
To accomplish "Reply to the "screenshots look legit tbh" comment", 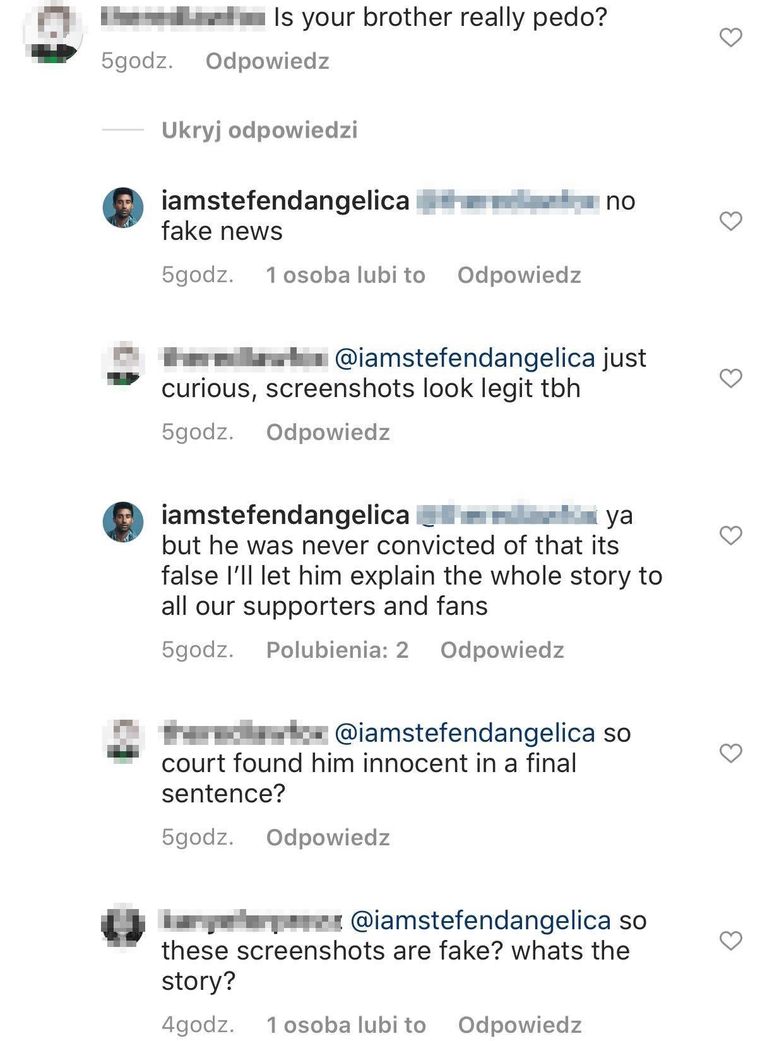I will pos(328,432).
